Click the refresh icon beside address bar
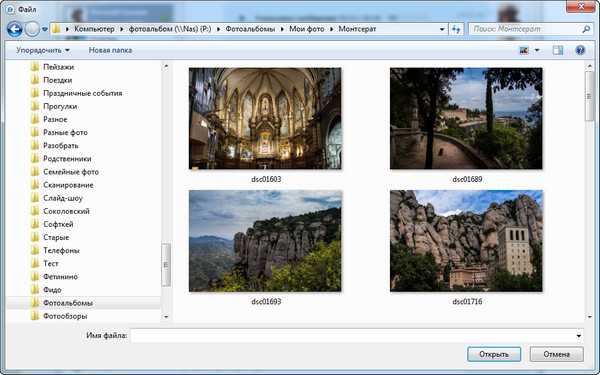The image size is (600, 375). point(456,29)
